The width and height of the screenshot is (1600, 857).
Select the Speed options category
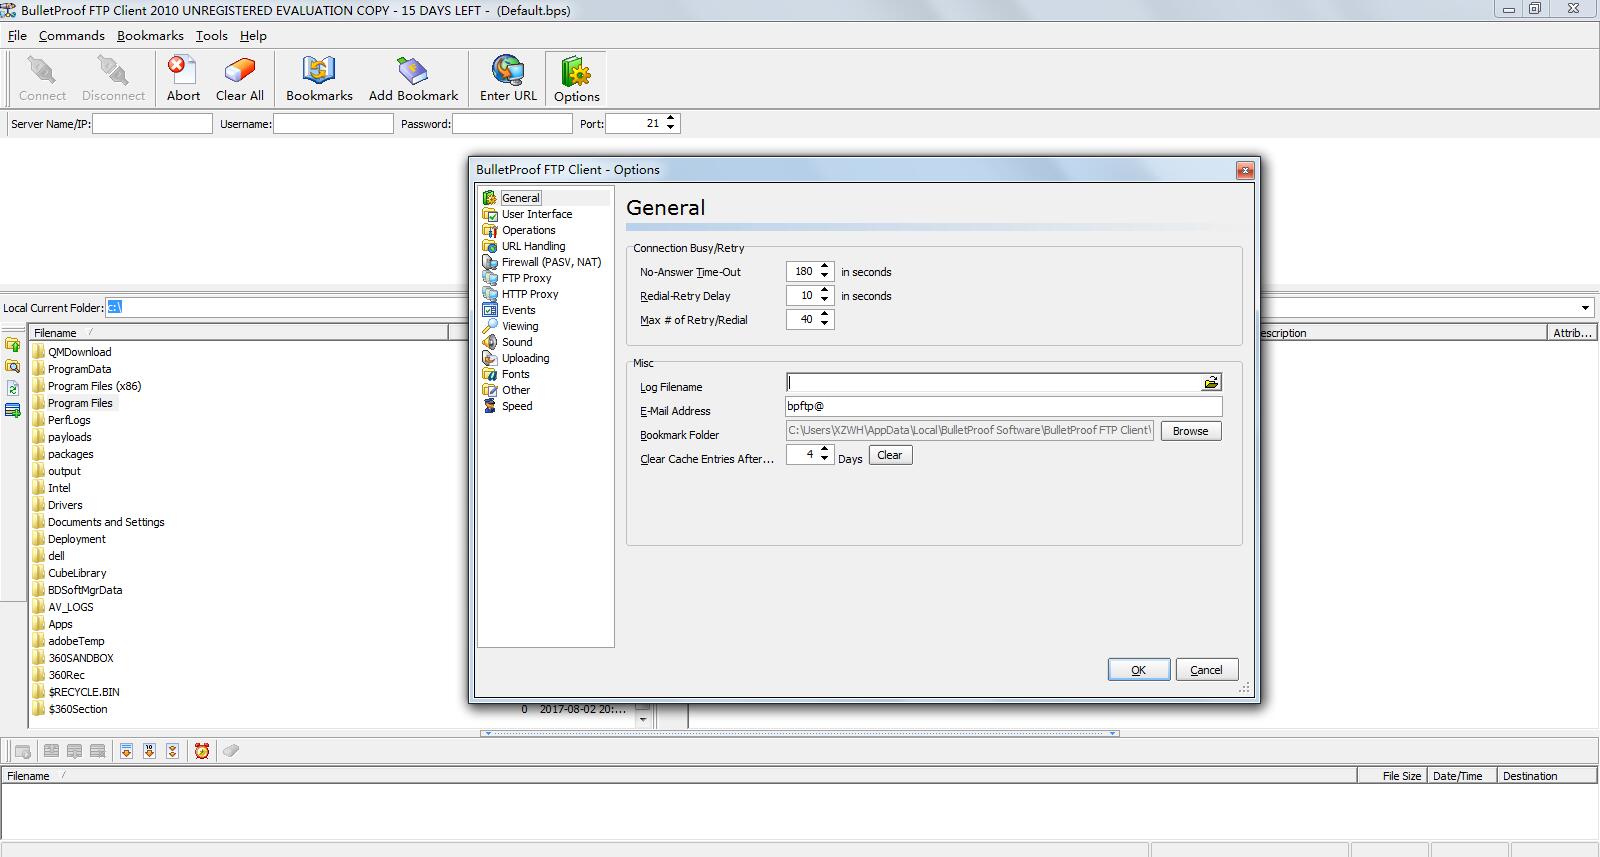(517, 406)
